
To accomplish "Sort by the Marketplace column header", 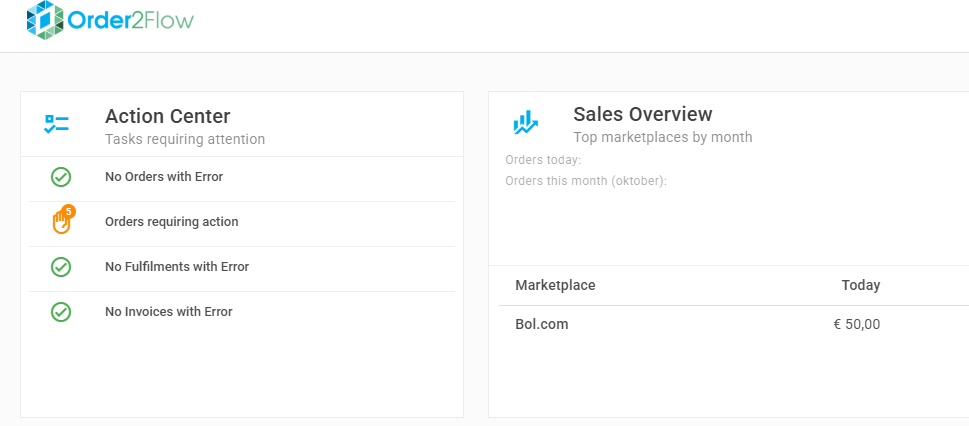I will coord(555,286).
